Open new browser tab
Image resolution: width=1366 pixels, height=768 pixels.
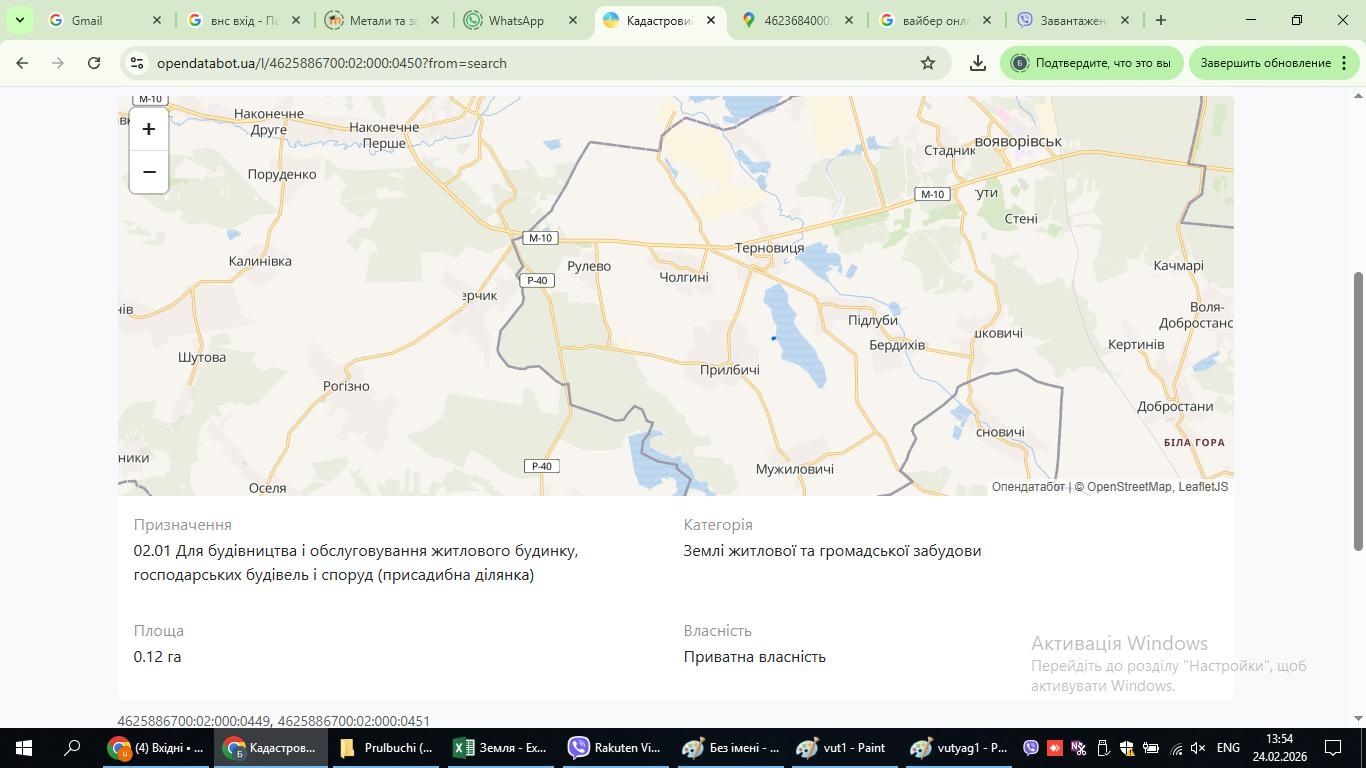coord(1160,20)
